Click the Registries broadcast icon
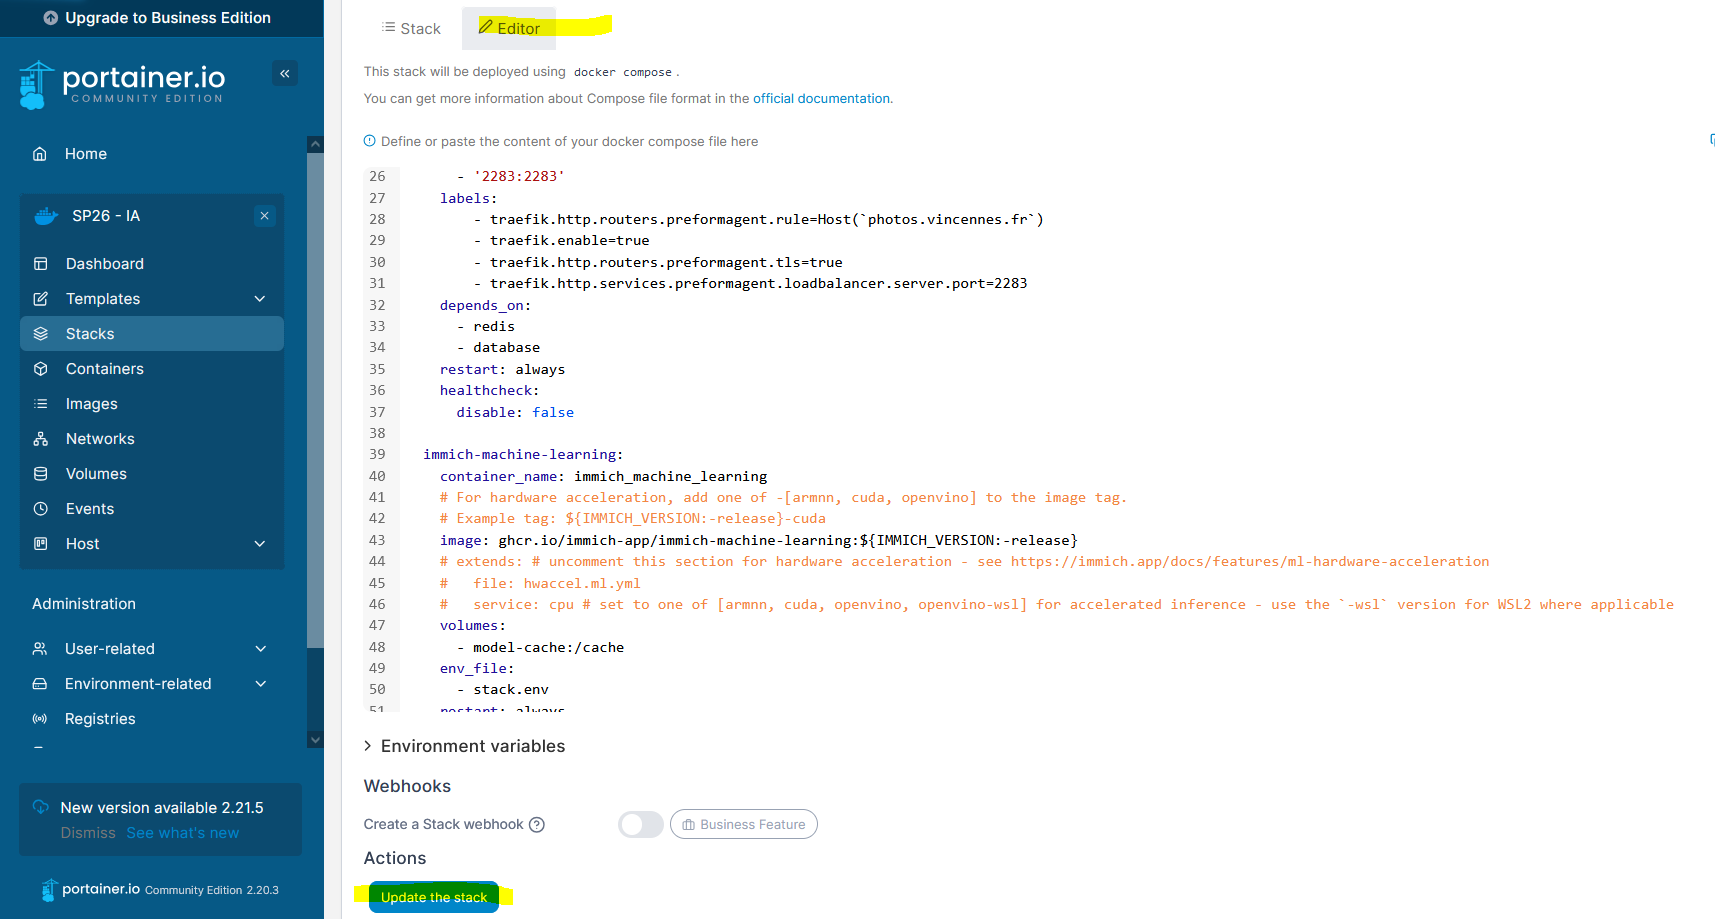 point(40,719)
